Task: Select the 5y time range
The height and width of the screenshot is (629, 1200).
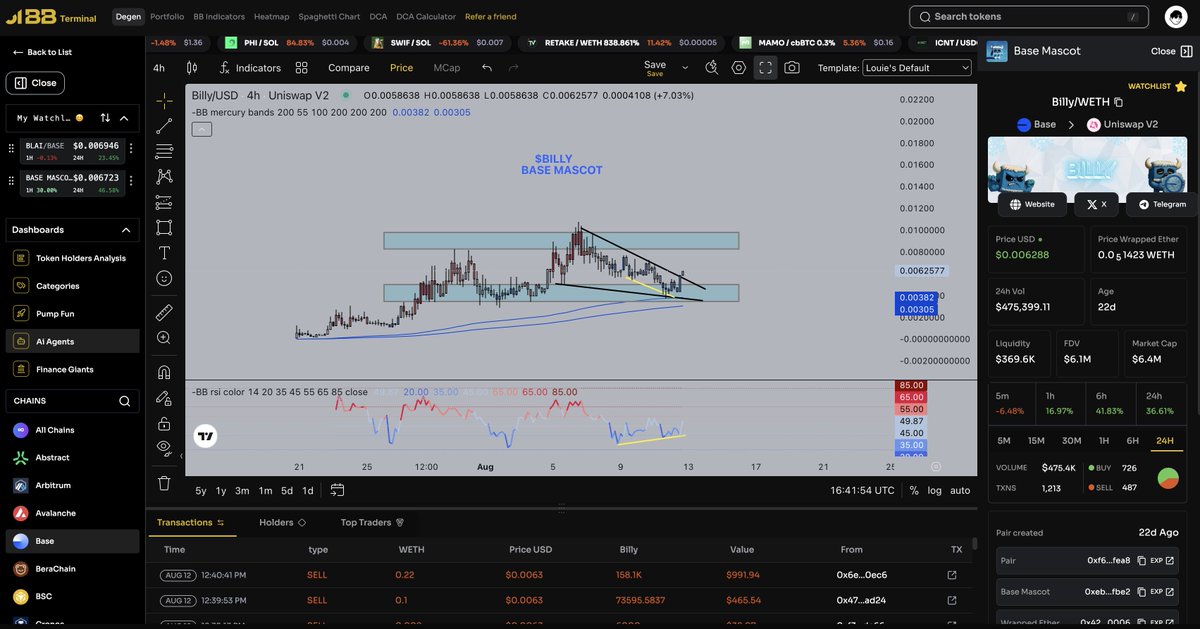Action: point(201,490)
